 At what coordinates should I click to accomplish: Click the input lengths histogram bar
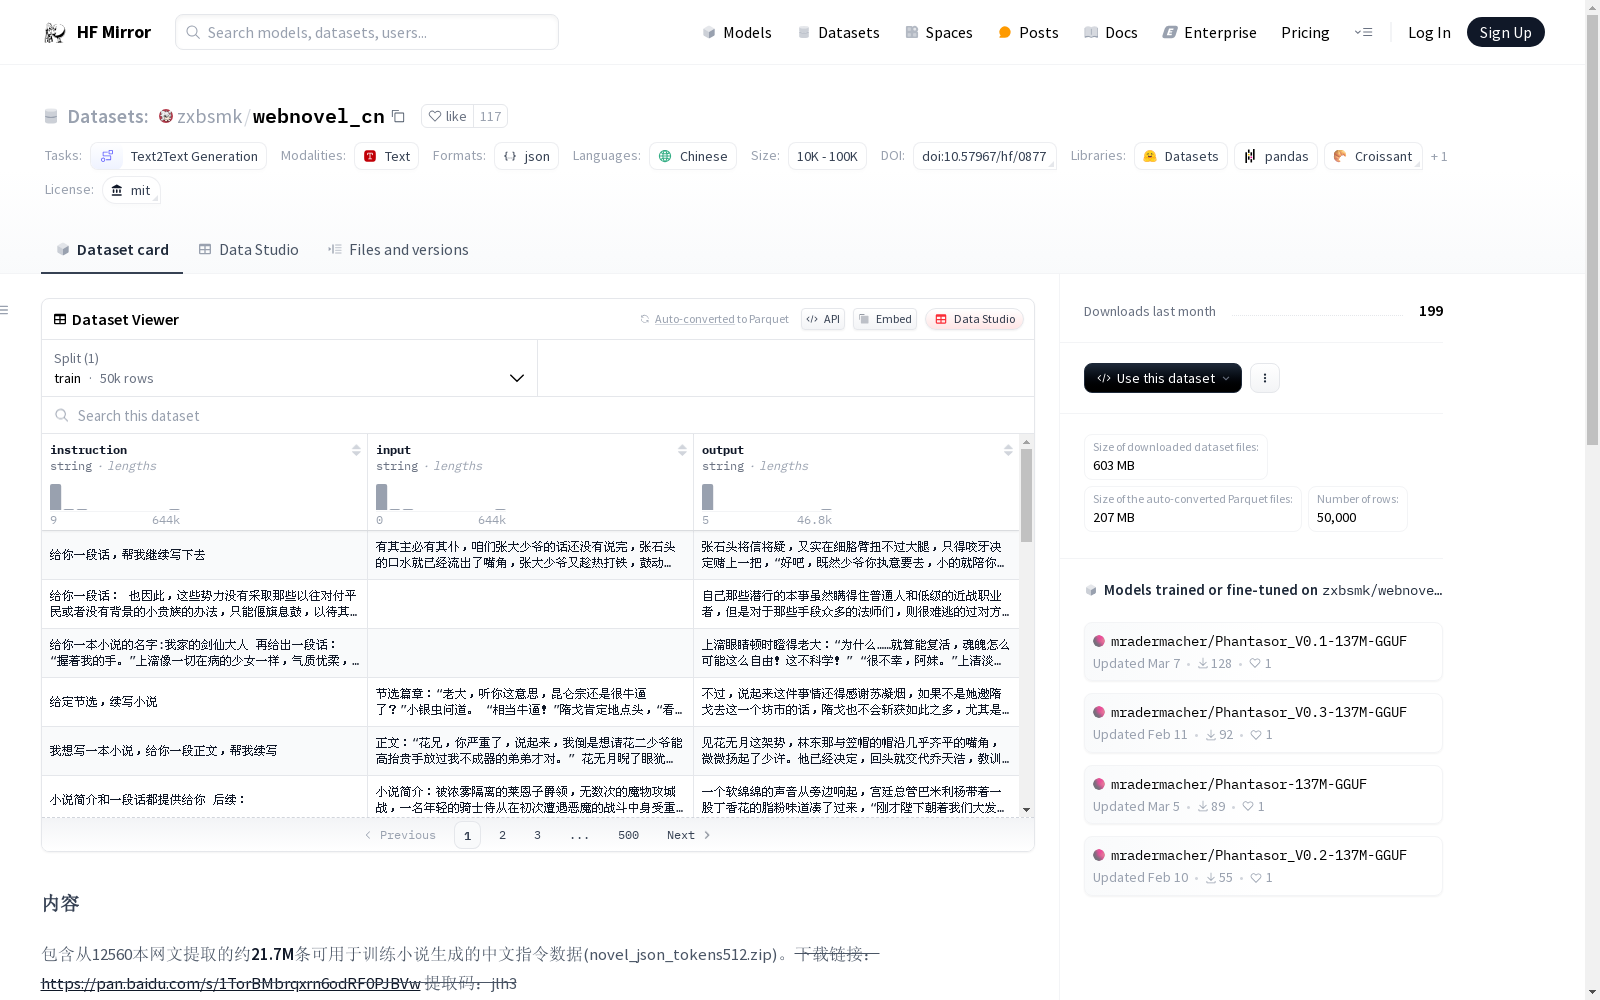pyautogui.click(x=382, y=497)
